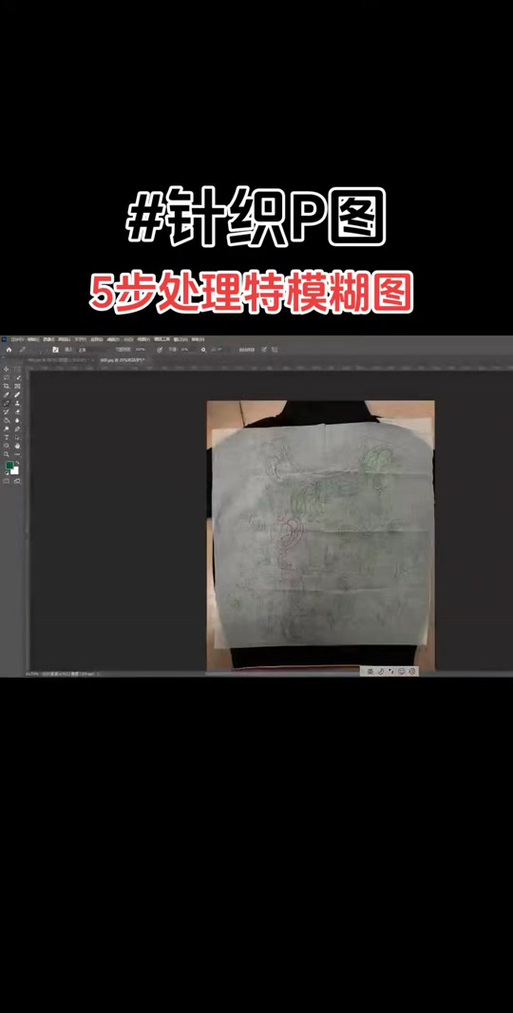The height and width of the screenshot is (1013, 513).
Task: Toggle pressure for opacity icon in options bar
Action: [x=160, y=350]
